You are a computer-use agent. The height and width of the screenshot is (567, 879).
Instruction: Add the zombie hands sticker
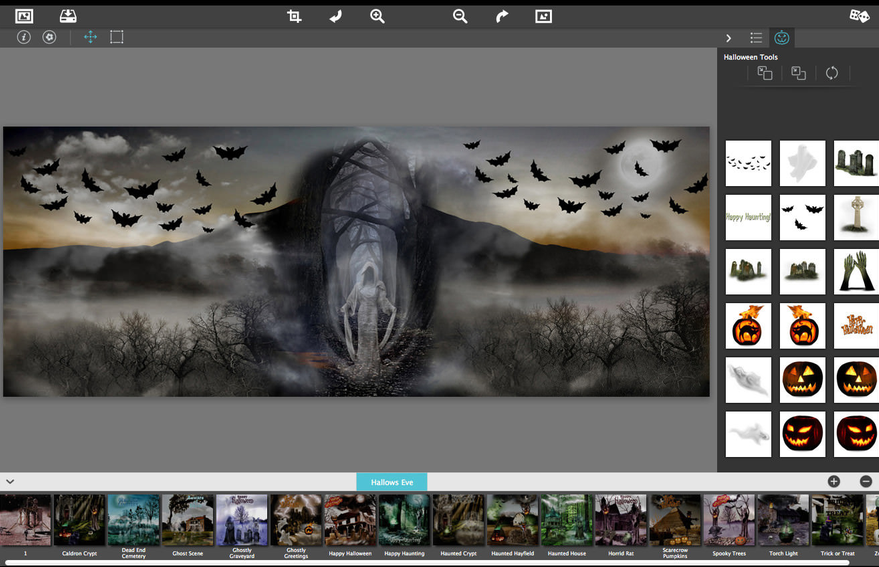point(856,271)
